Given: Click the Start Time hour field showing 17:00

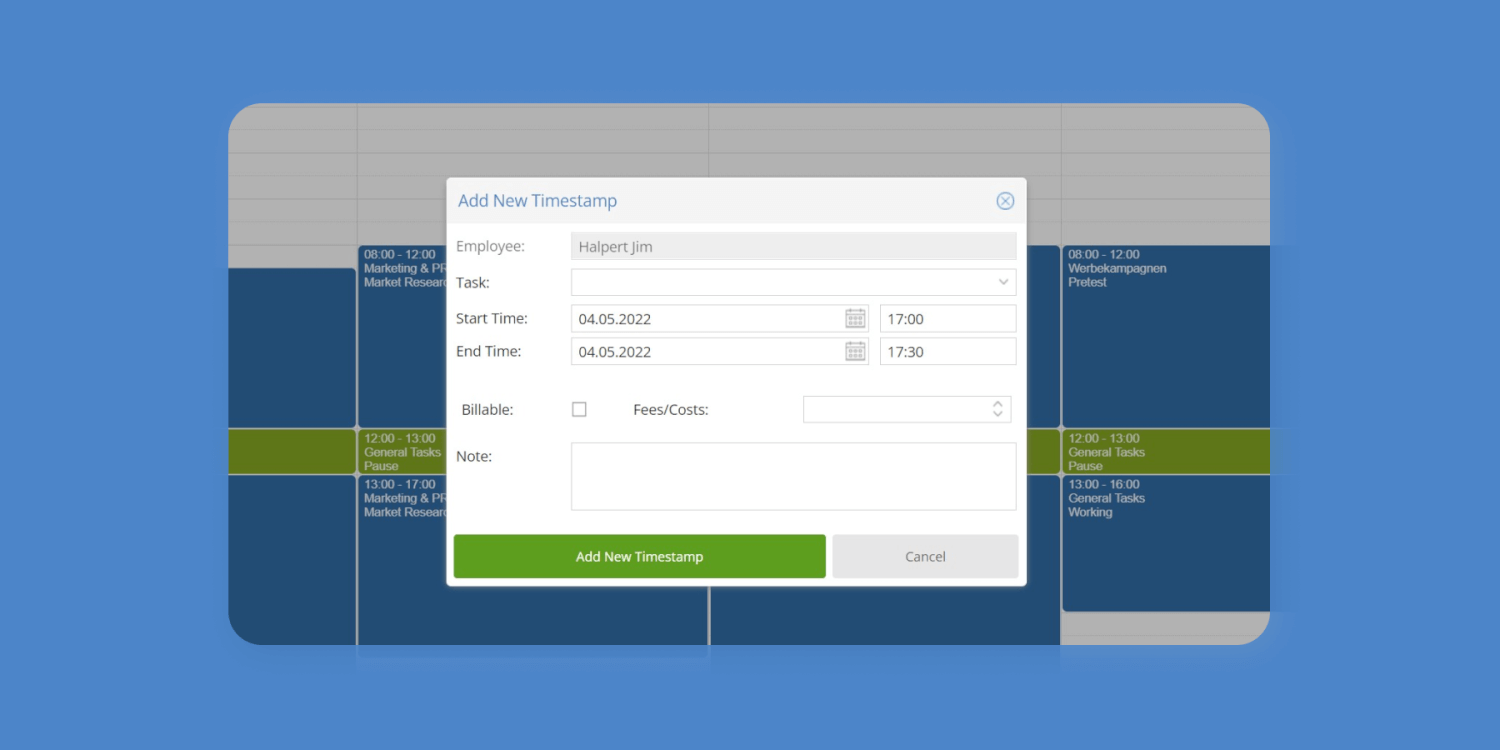Looking at the screenshot, I should pyautogui.click(x=947, y=318).
